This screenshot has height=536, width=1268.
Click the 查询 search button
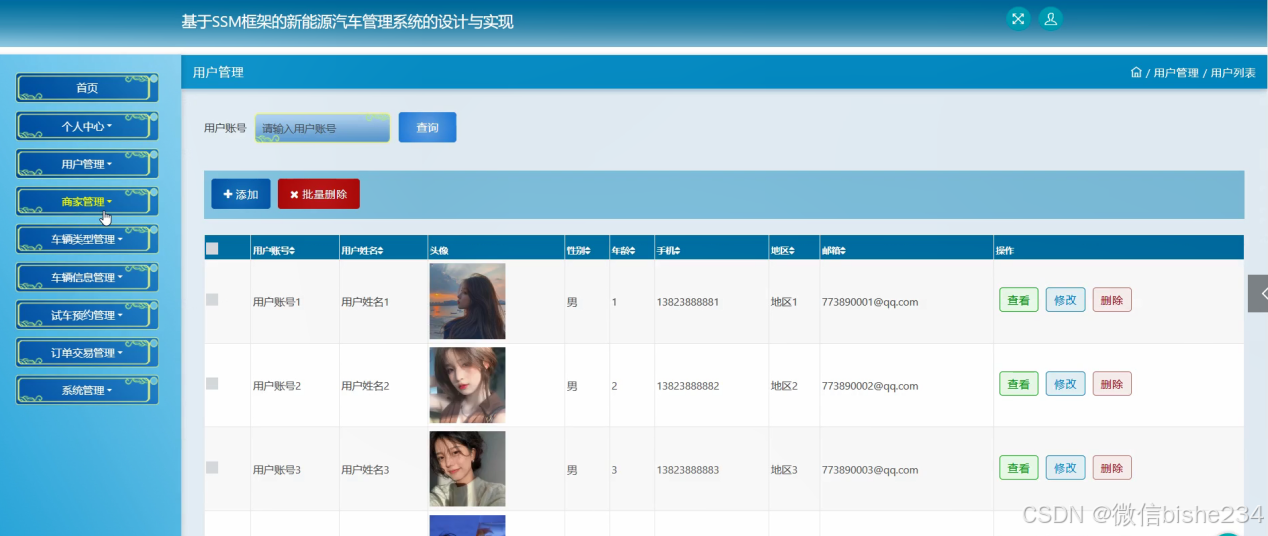[x=427, y=127]
